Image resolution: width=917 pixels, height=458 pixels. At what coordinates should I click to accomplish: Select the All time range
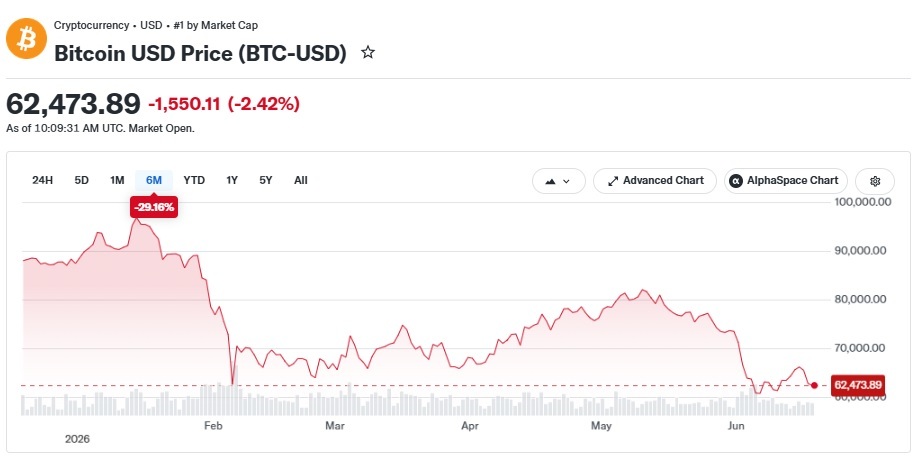(x=301, y=180)
